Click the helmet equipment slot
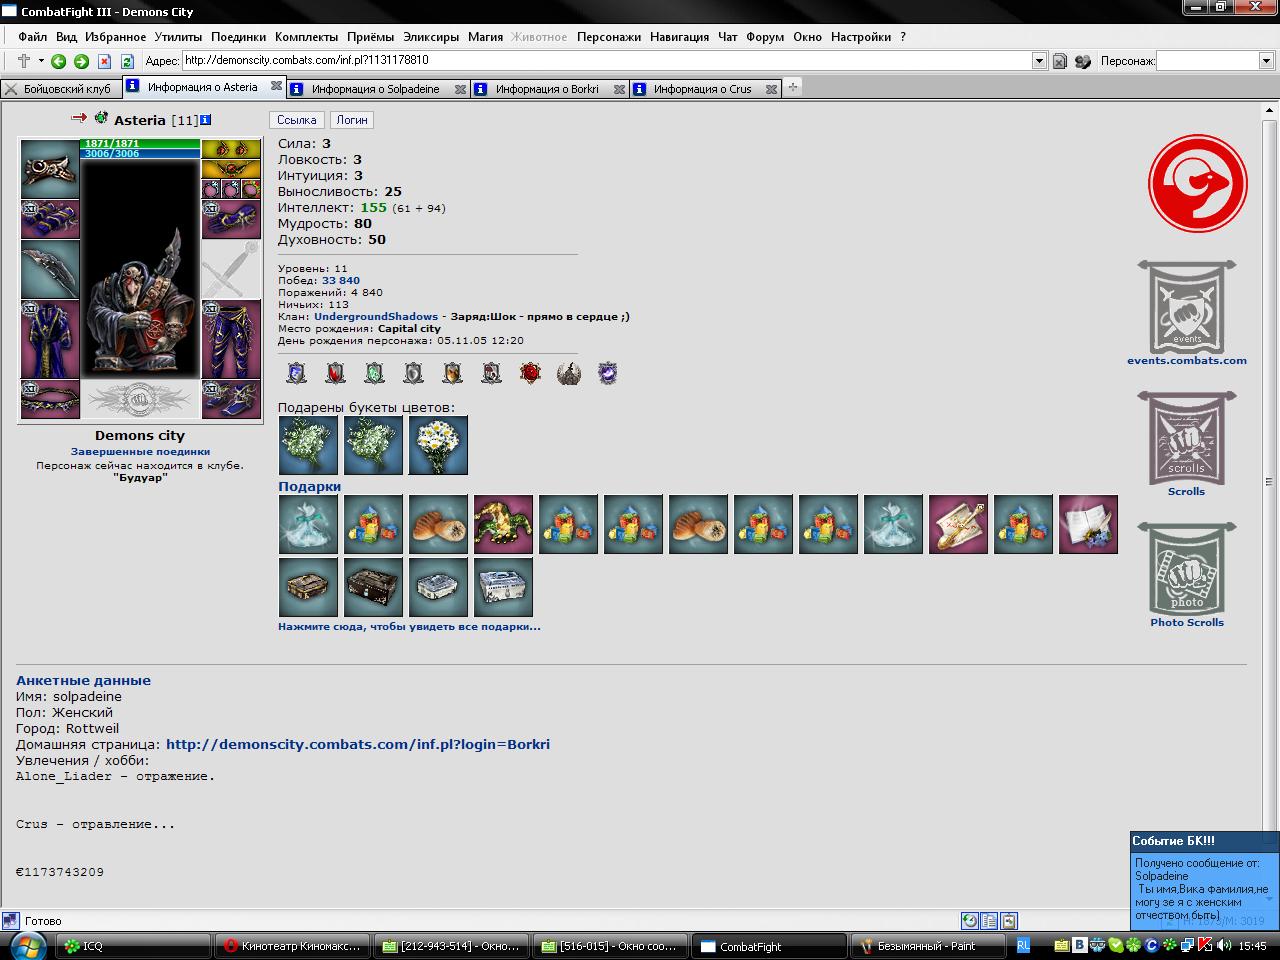The height and width of the screenshot is (960, 1280). pyautogui.click(x=49, y=169)
